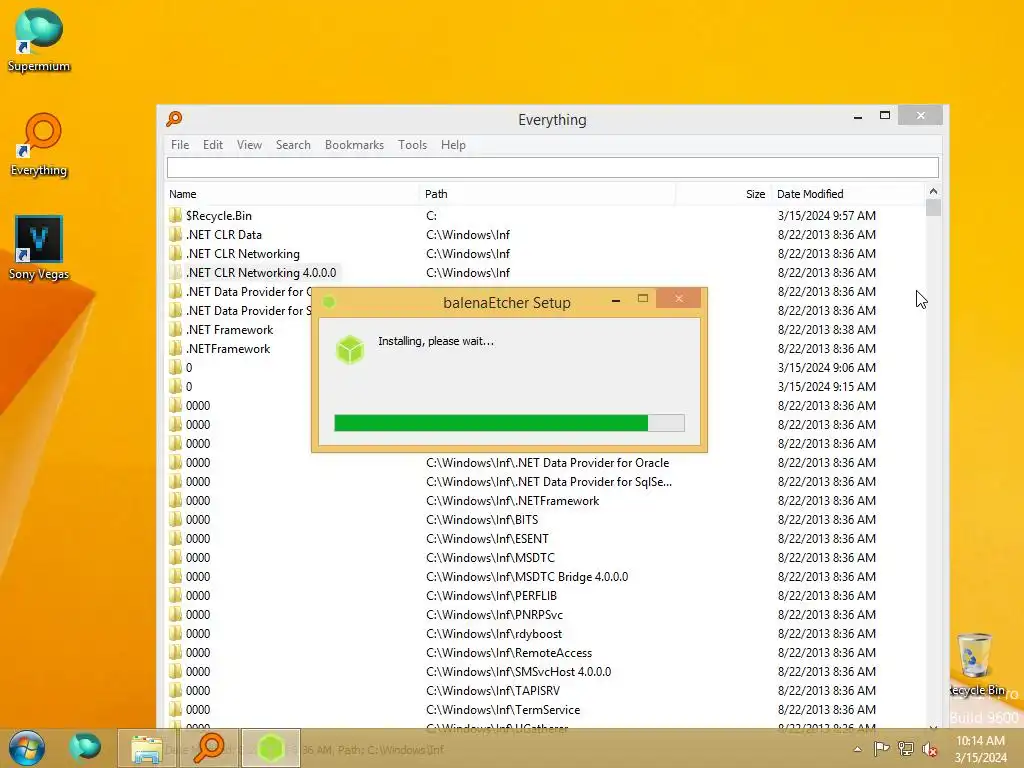Click path C:\Windows\Inf\PNRPSvc

pos(494,615)
